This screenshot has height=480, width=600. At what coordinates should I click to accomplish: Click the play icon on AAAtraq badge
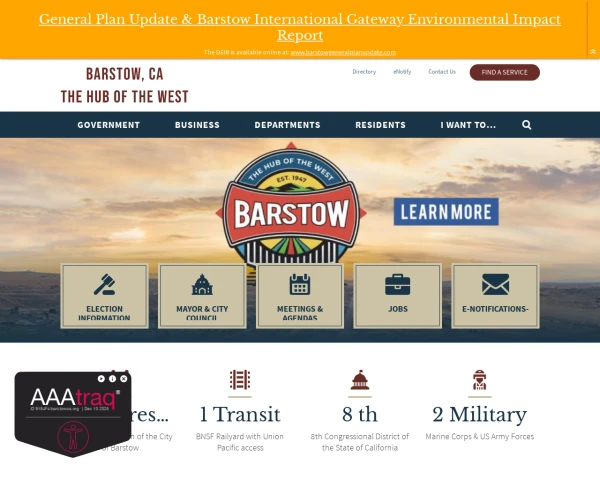click(x=101, y=379)
